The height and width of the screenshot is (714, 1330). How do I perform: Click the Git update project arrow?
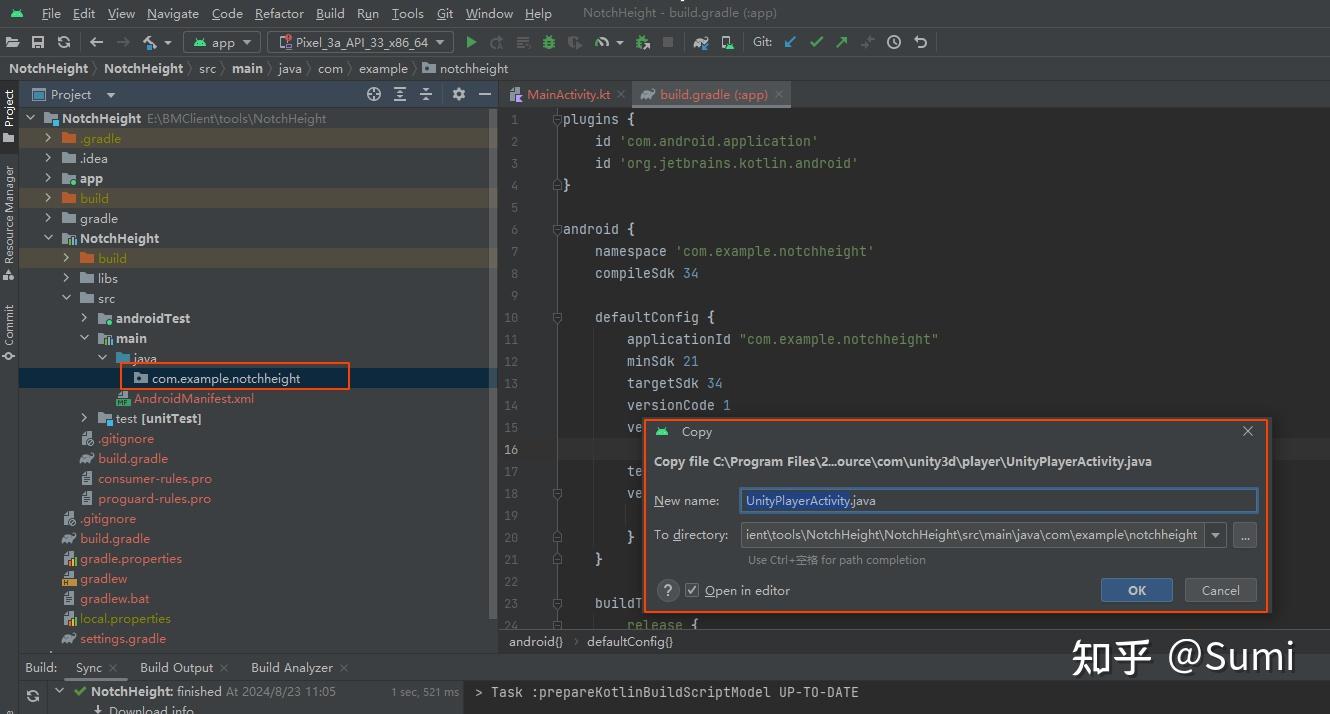pyautogui.click(x=791, y=42)
